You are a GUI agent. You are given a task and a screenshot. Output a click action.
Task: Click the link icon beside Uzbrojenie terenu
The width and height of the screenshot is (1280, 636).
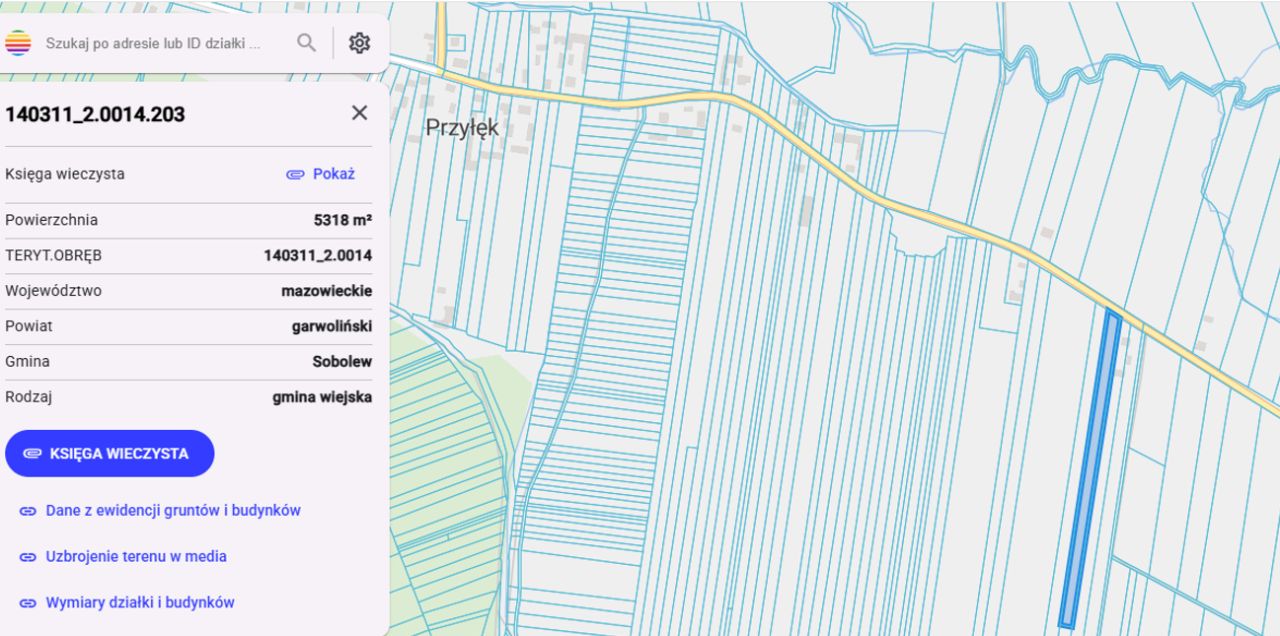coord(28,557)
